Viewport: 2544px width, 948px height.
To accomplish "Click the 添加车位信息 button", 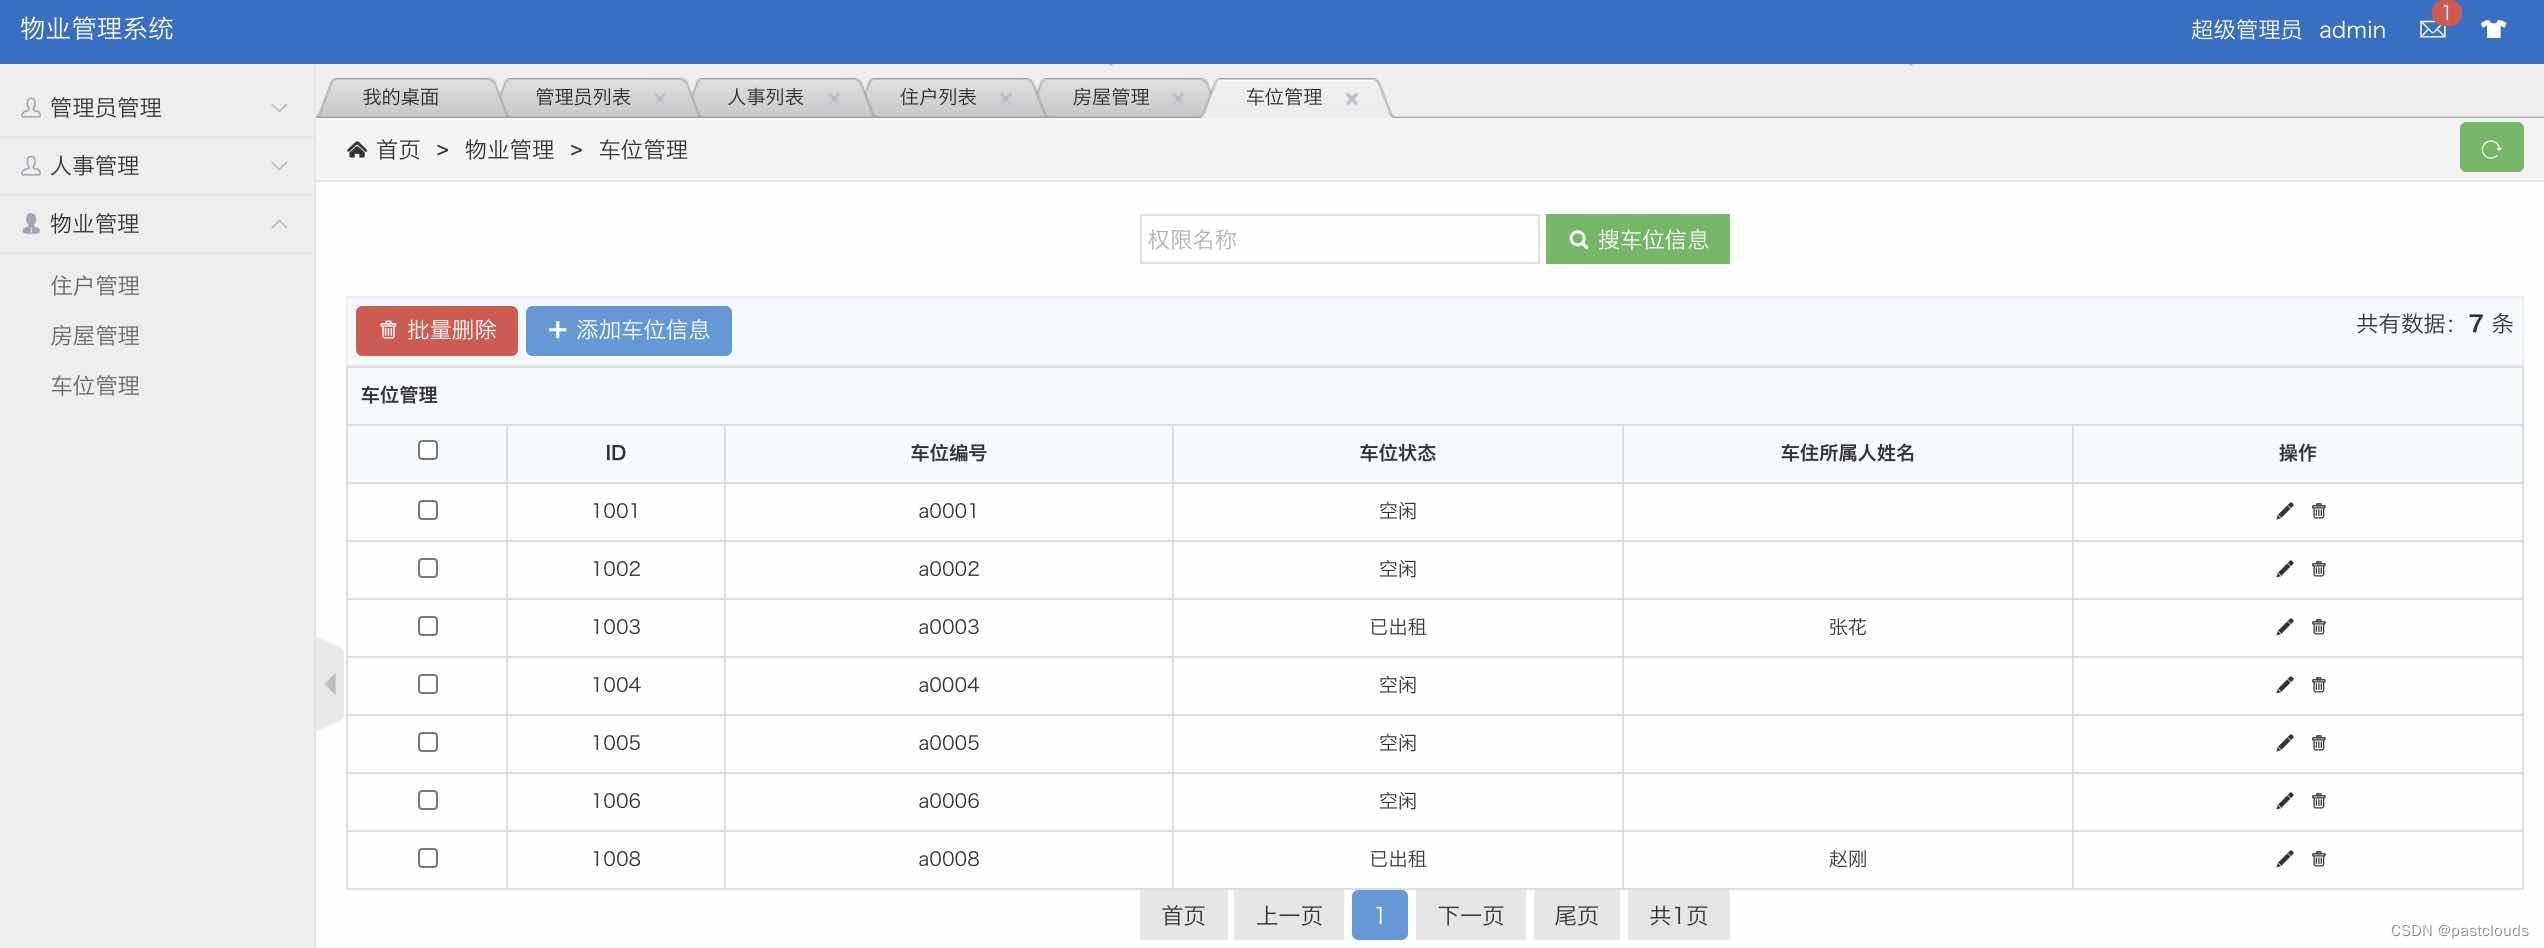I will pyautogui.click(x=628, y=330).
